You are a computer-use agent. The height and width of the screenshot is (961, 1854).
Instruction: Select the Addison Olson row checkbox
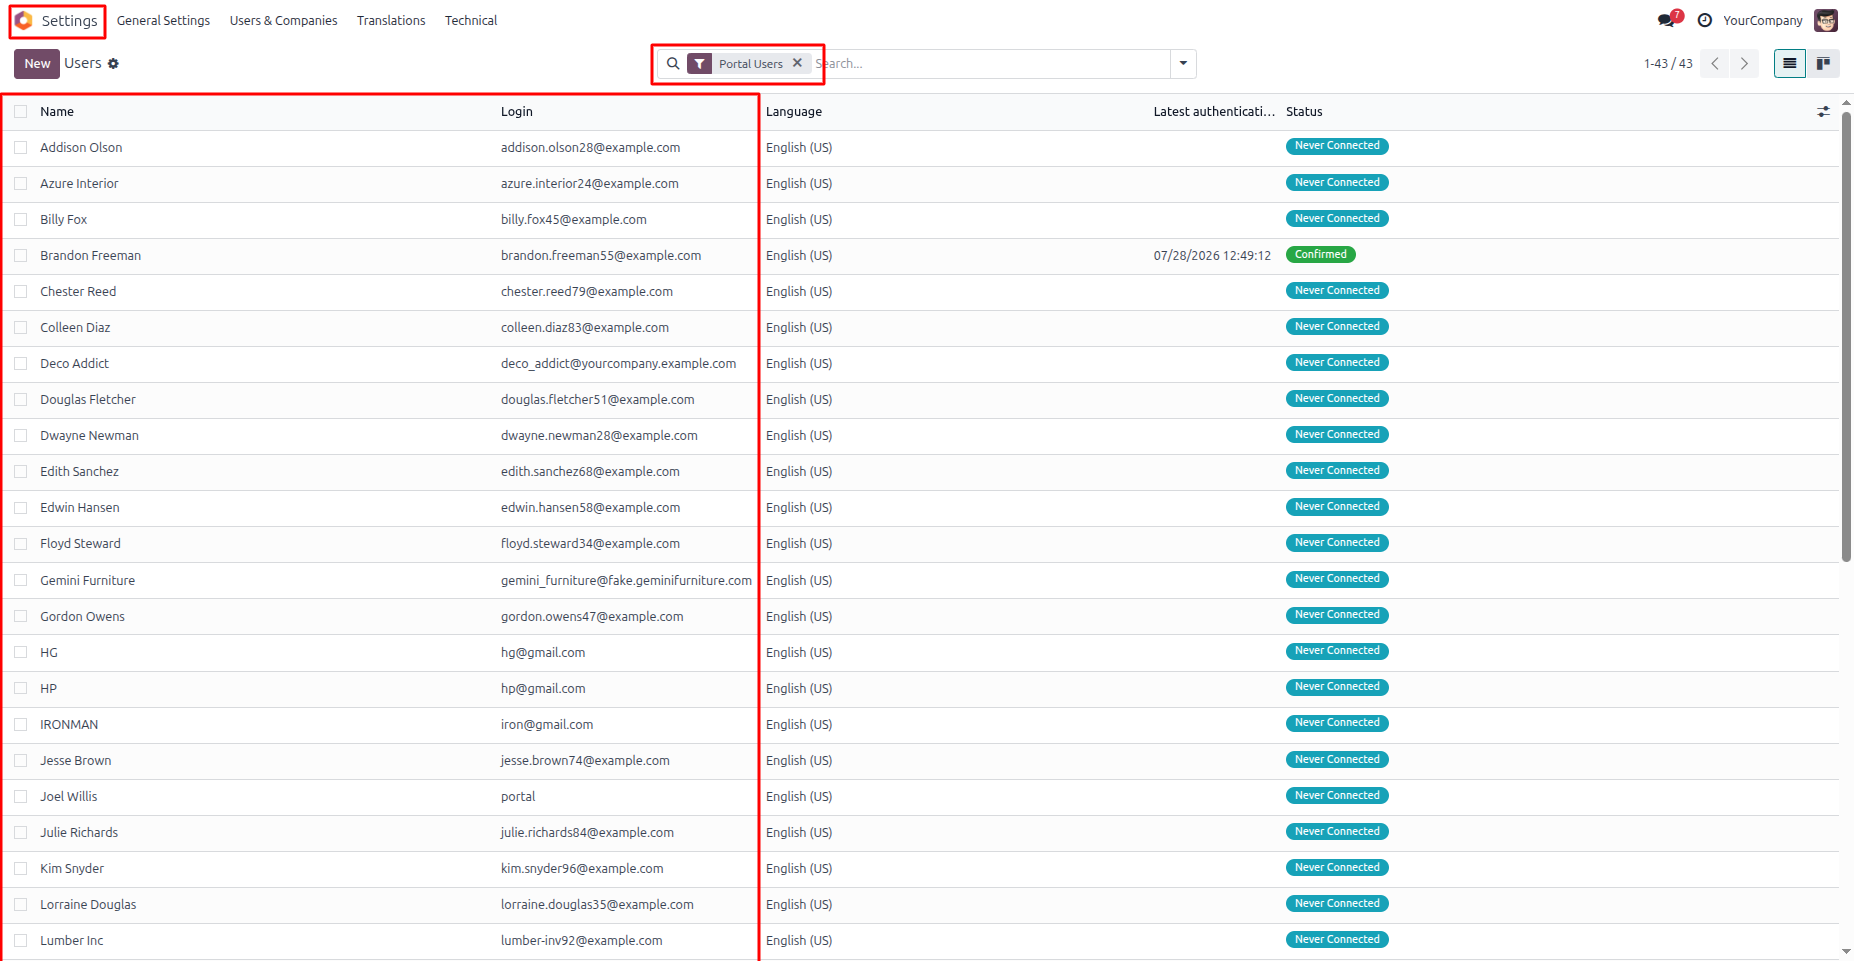[x=20, y=147]
